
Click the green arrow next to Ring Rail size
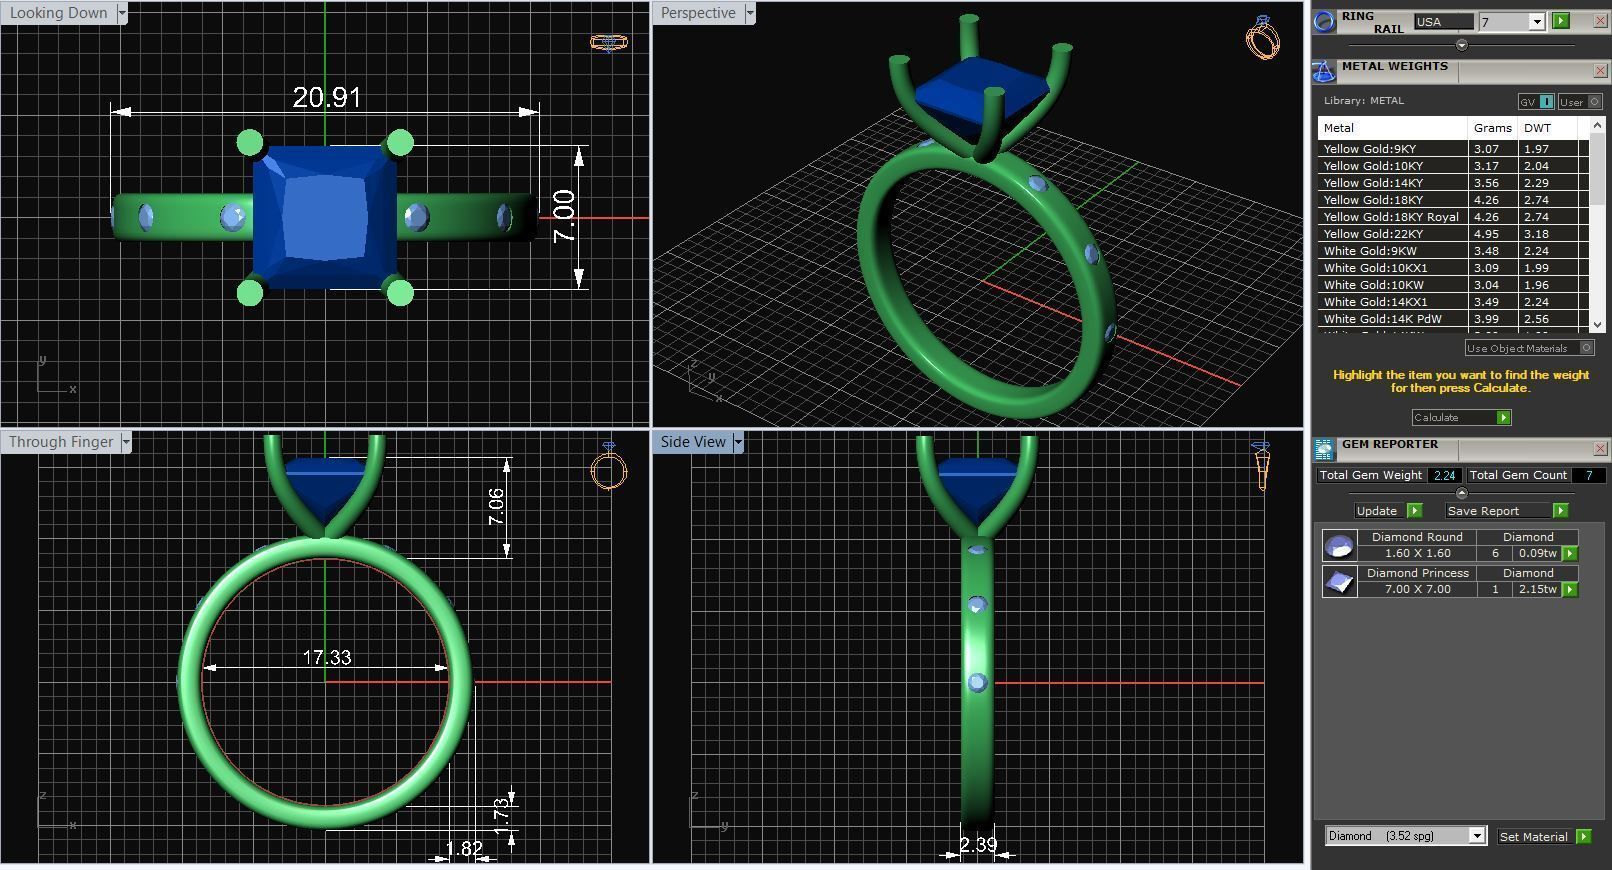(x=1561, y=21)
